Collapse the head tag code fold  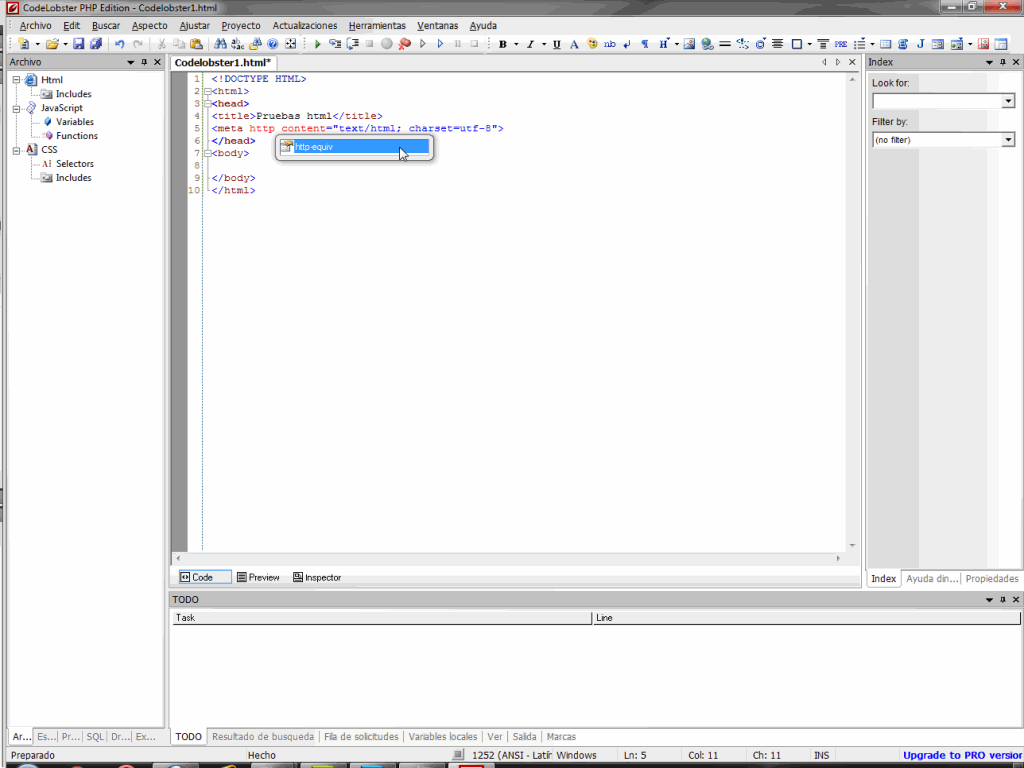click(x=206, y=104)
